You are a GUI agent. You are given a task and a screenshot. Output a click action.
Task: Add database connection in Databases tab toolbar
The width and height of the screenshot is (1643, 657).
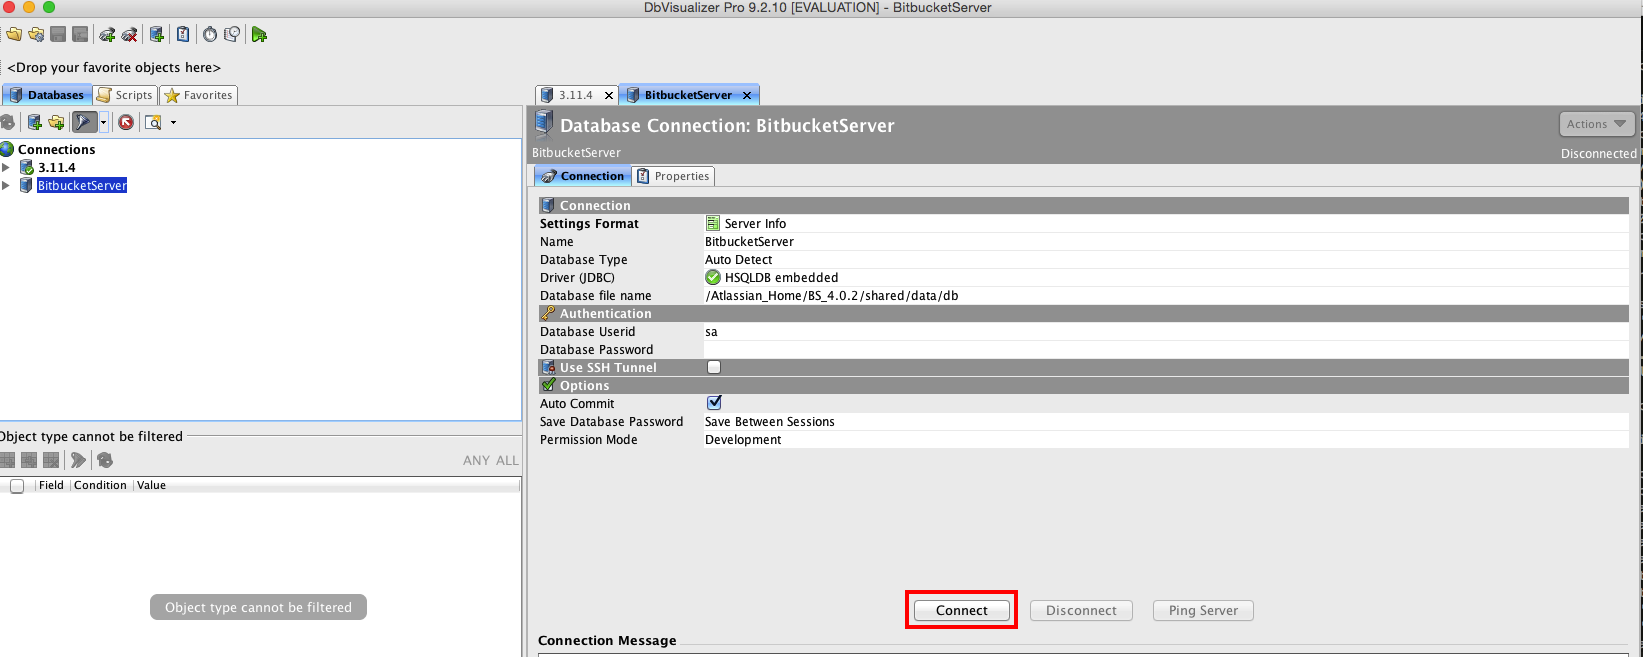pos(34,122)
